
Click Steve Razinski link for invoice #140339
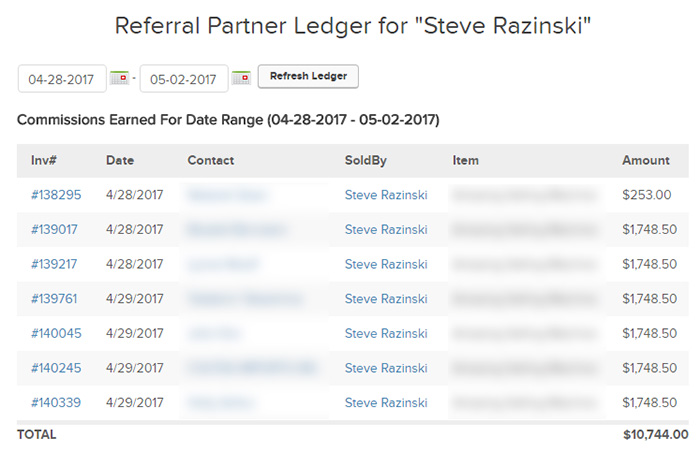pyautogui.click(x=386, y=403)
